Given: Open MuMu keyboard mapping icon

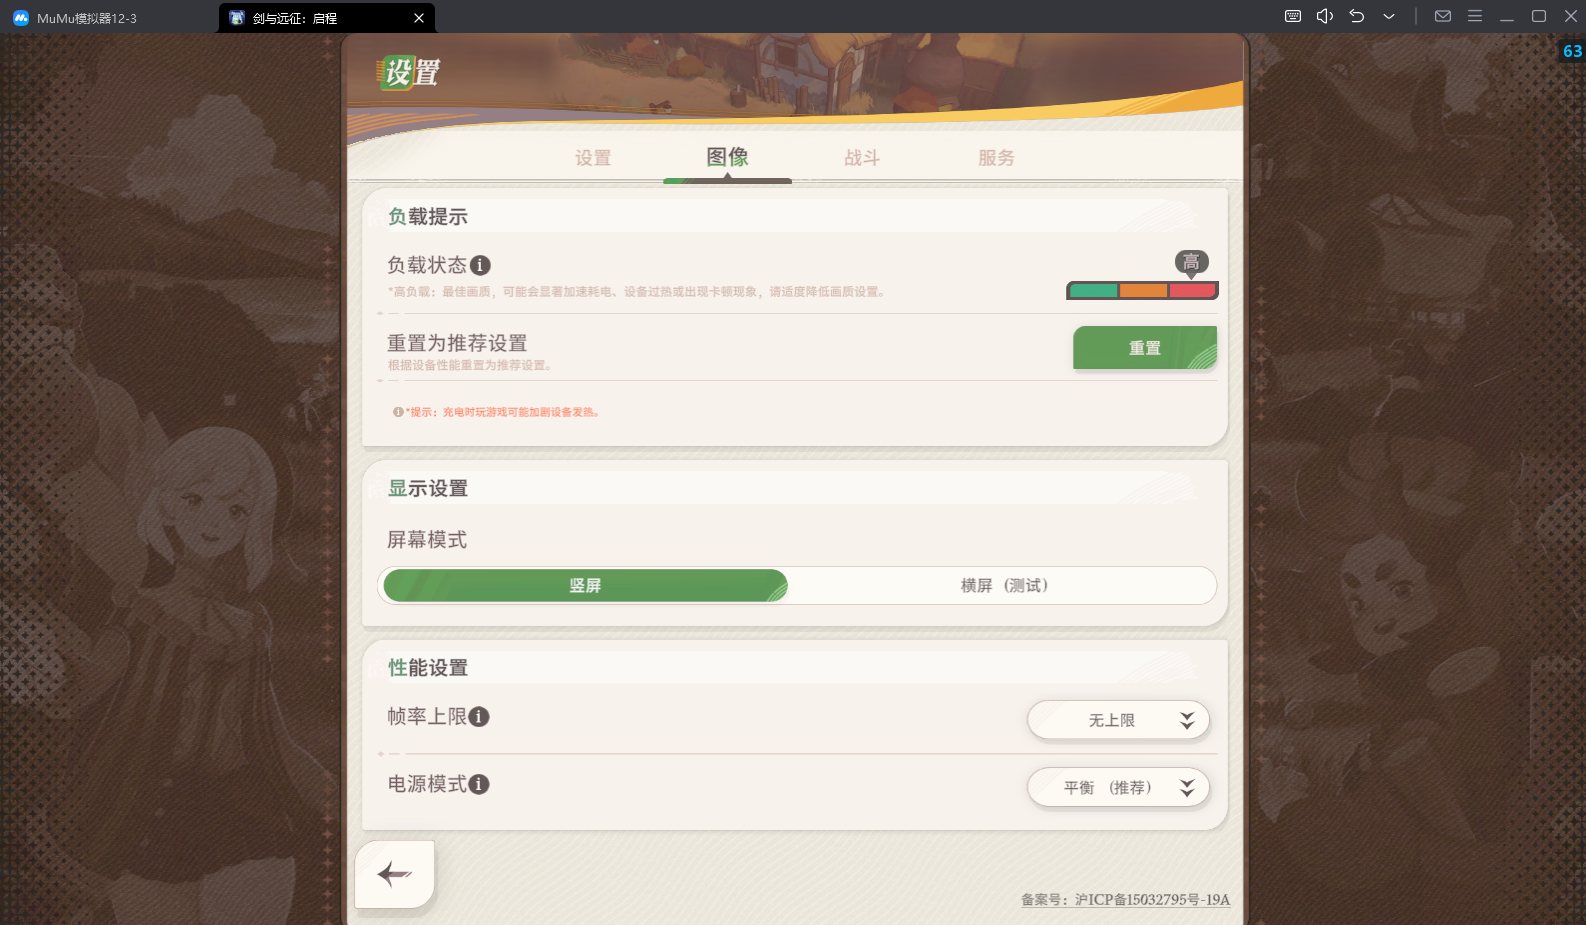Looking at the screenshot, I should tap(1293, 16).
